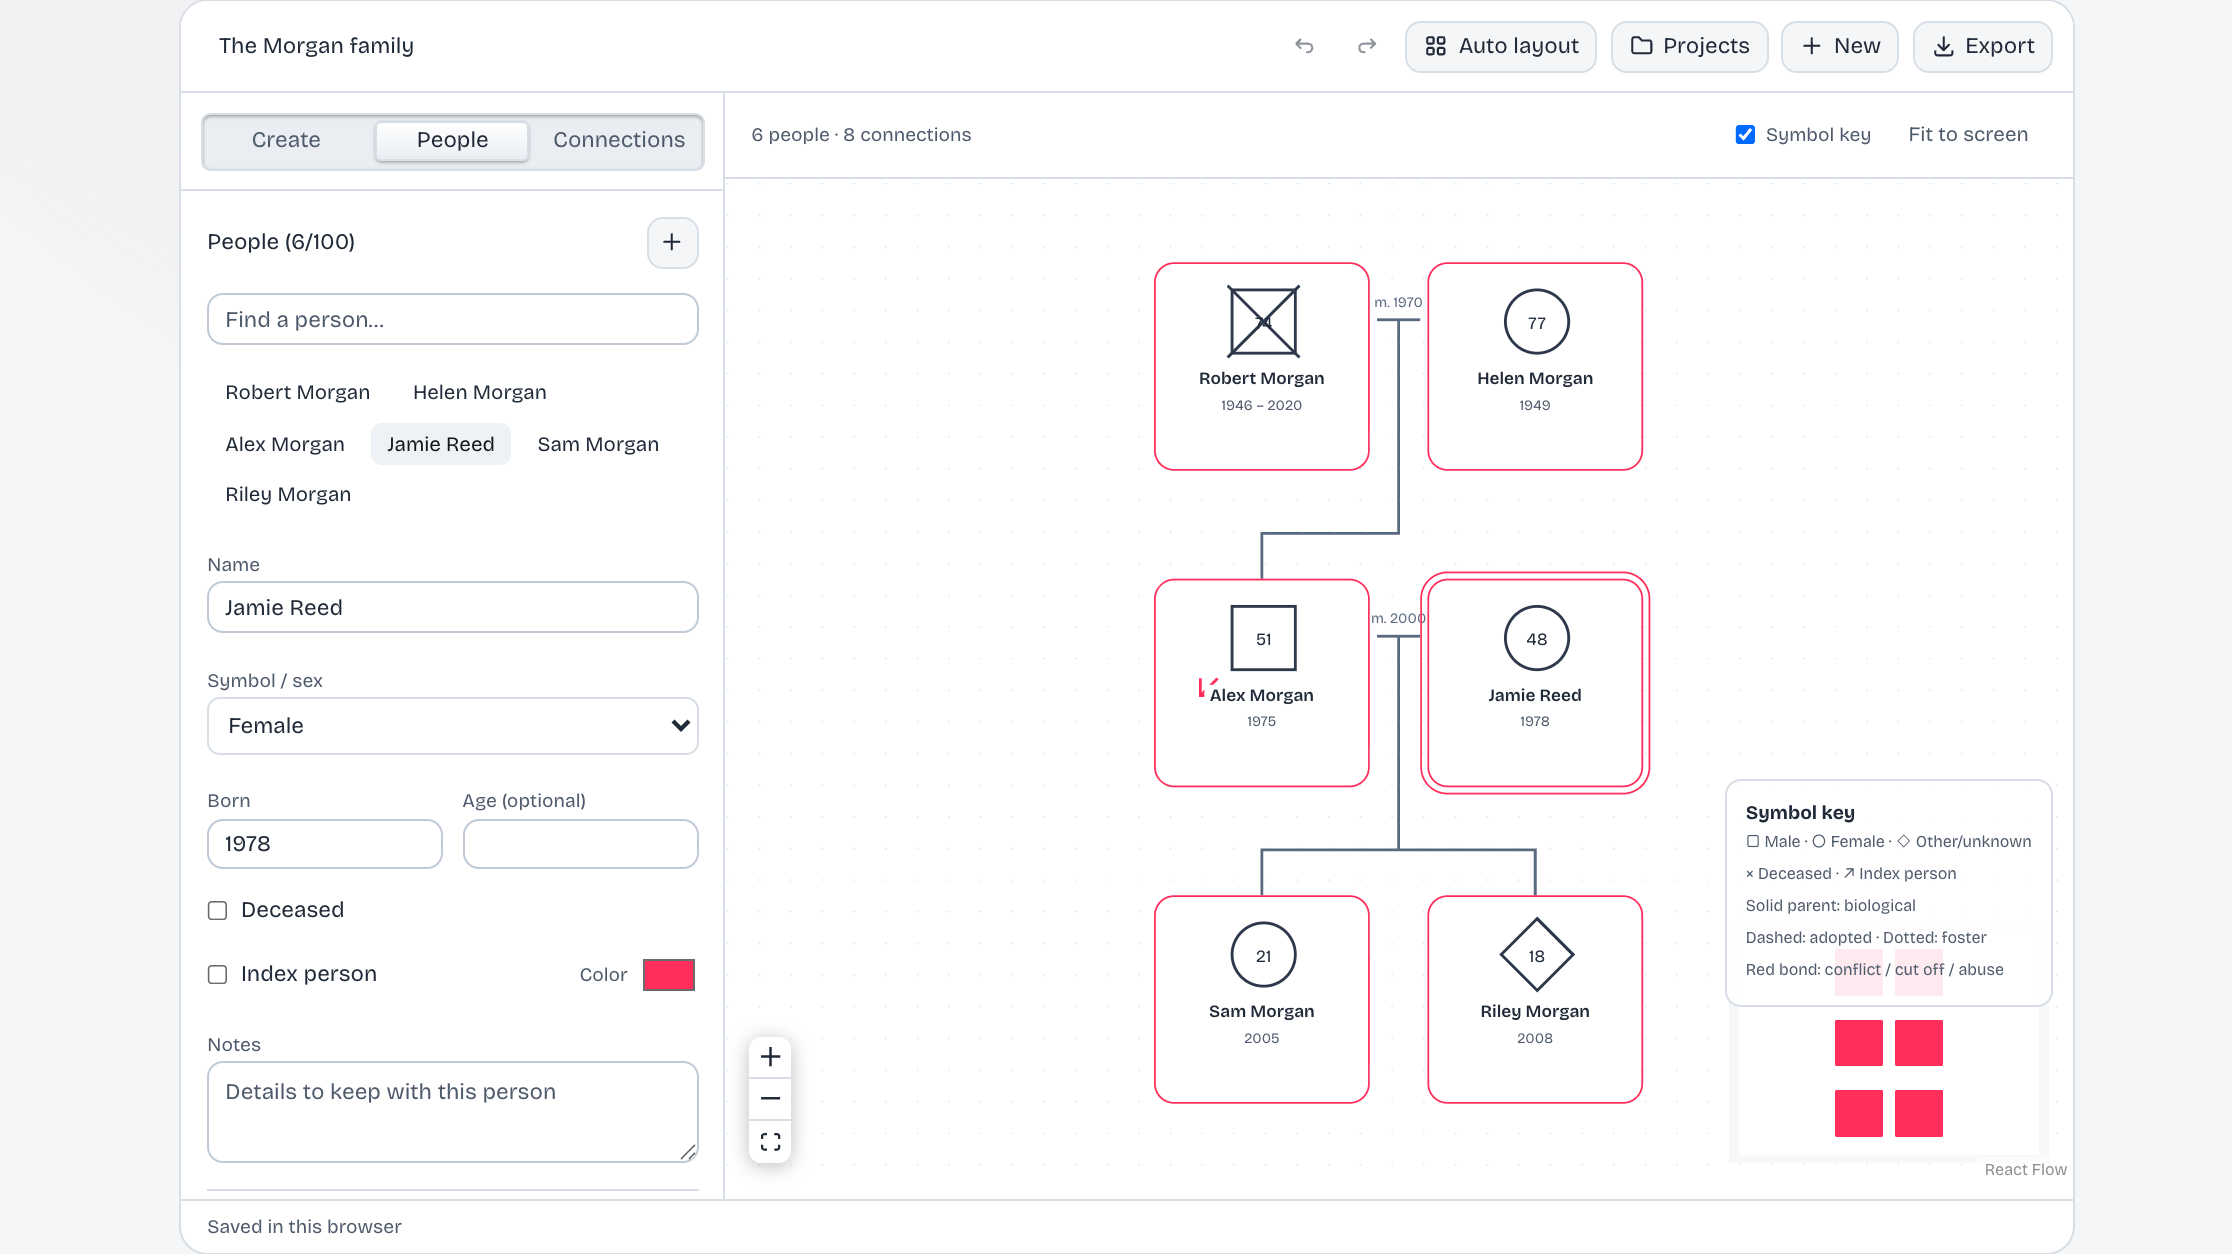2232x1254 pixels.
Task: Run Auto layout on the tree
Action: pos(1501,46)
